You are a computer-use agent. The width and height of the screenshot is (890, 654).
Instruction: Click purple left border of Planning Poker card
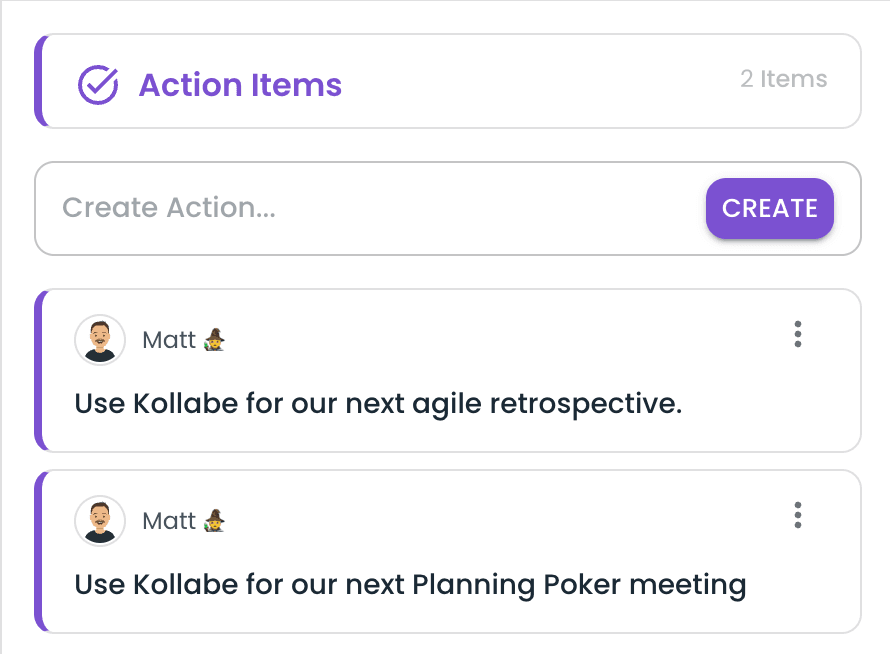pyautogui.click(x=39, y=552)
